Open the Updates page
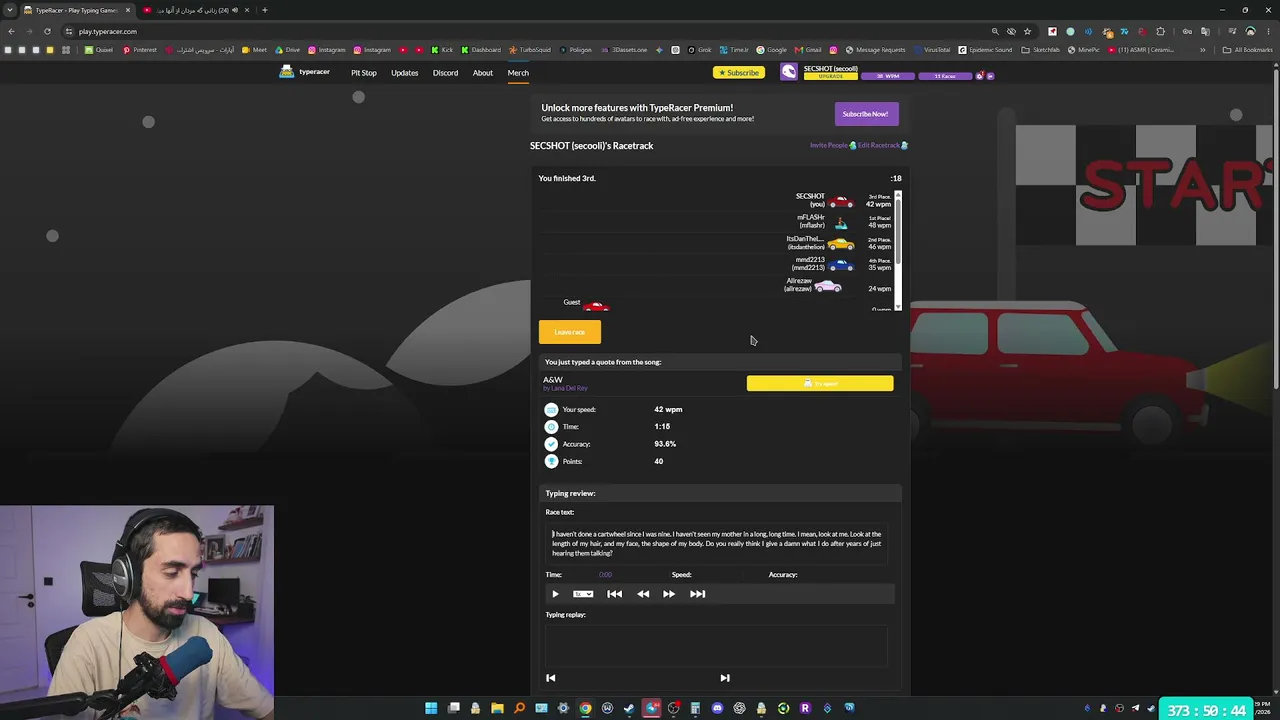This screenshot has height=720, width=1280. (404, 73)
